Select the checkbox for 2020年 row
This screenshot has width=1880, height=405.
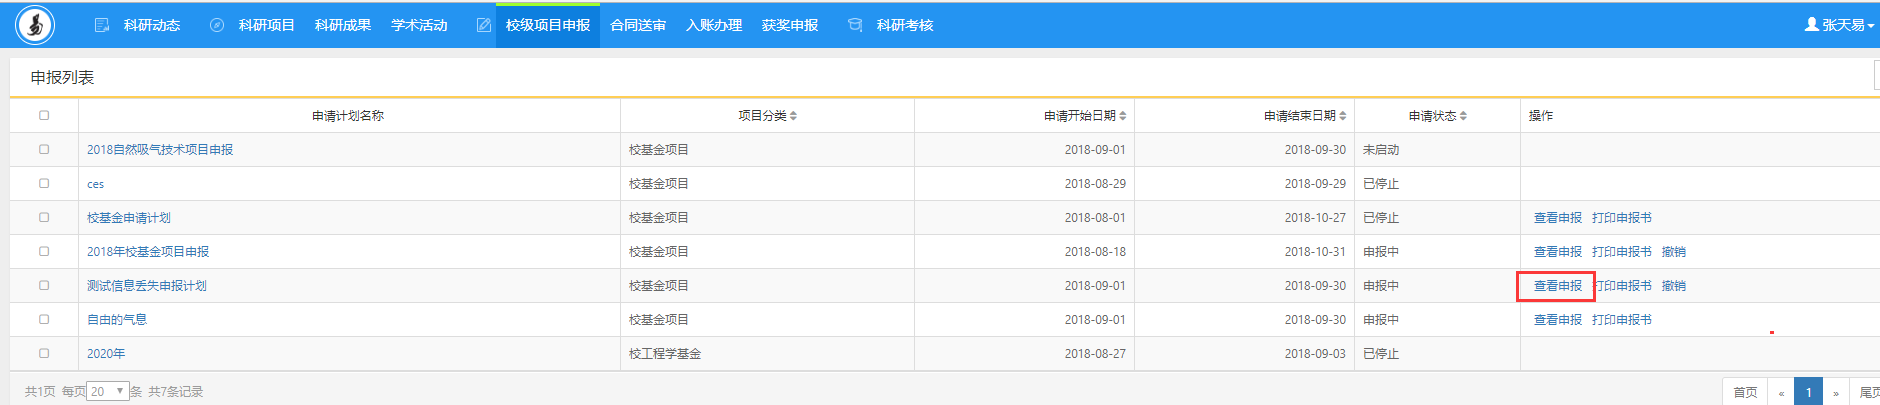click(x=44, y=353)
